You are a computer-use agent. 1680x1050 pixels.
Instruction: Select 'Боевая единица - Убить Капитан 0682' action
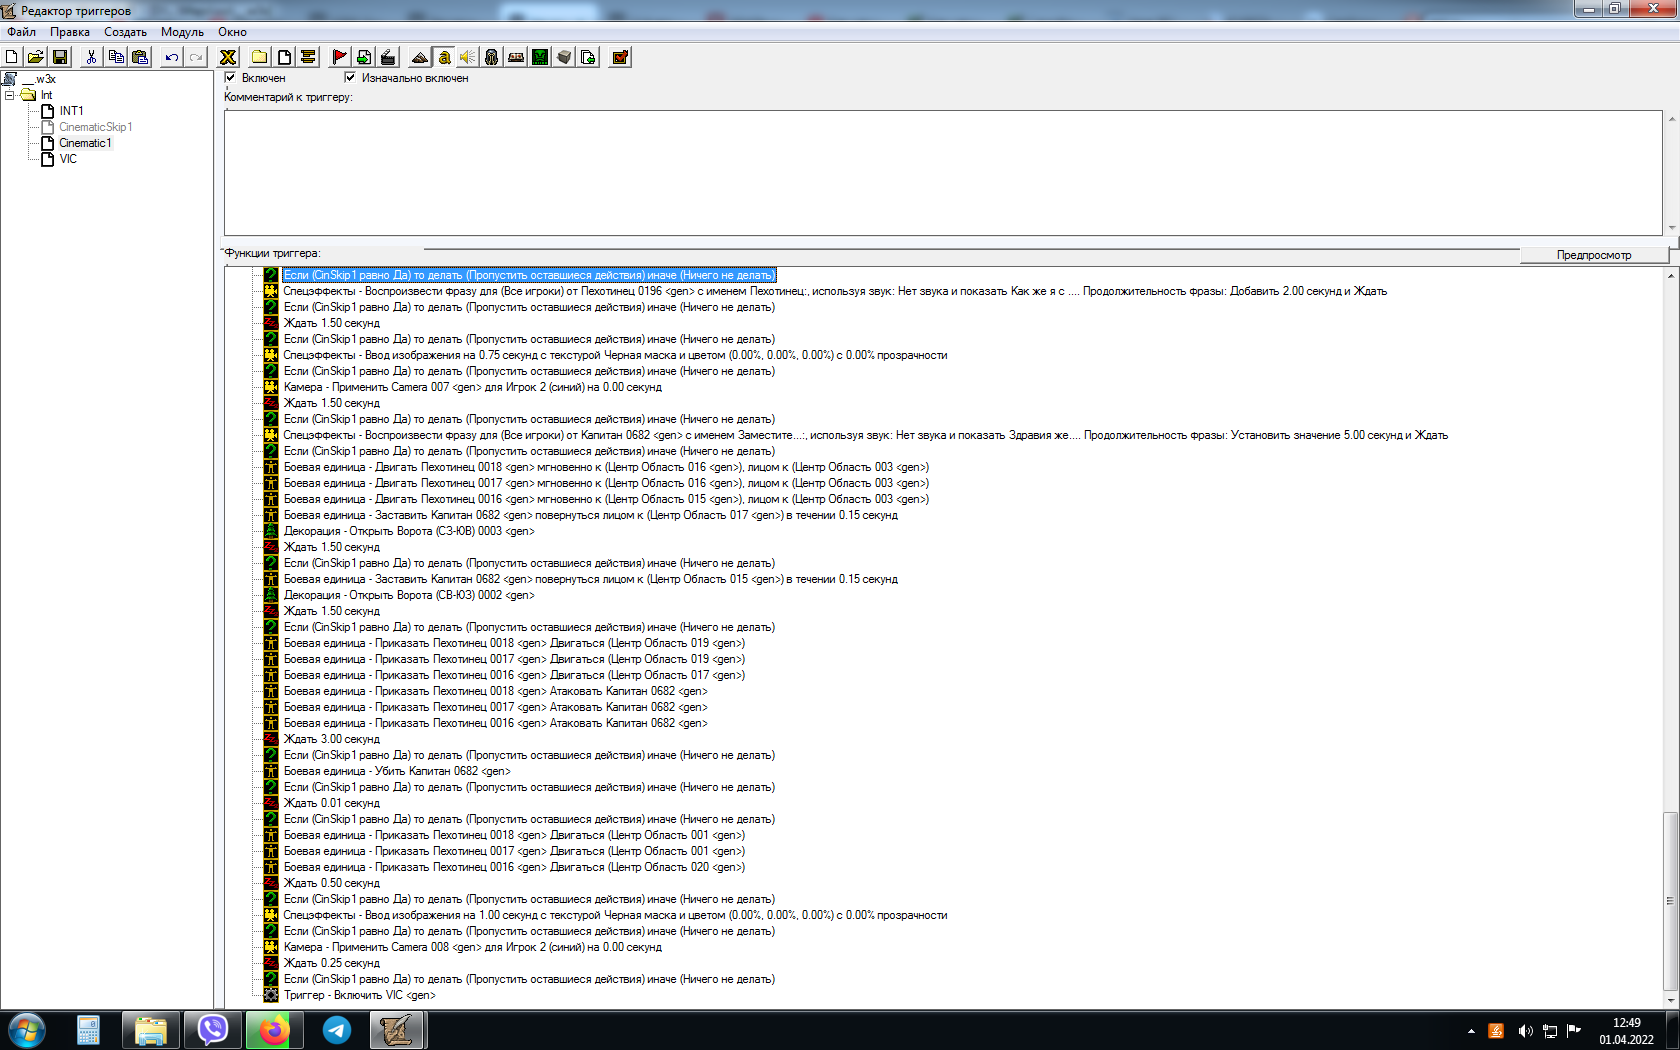396,771
